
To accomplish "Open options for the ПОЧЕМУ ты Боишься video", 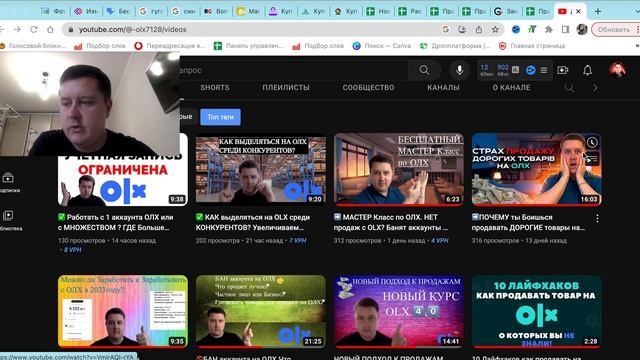I will (597, 218).
